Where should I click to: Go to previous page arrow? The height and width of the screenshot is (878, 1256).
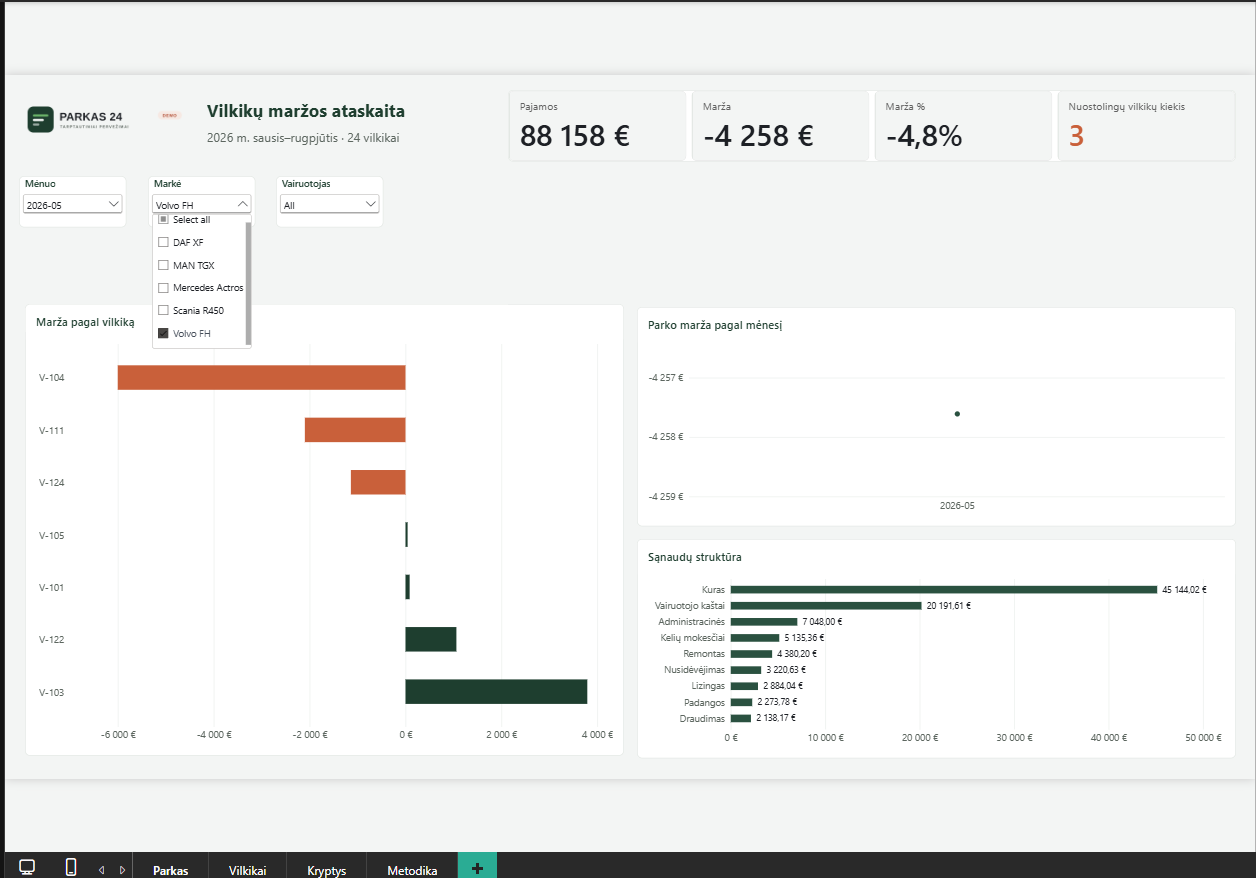click(101, 870)
